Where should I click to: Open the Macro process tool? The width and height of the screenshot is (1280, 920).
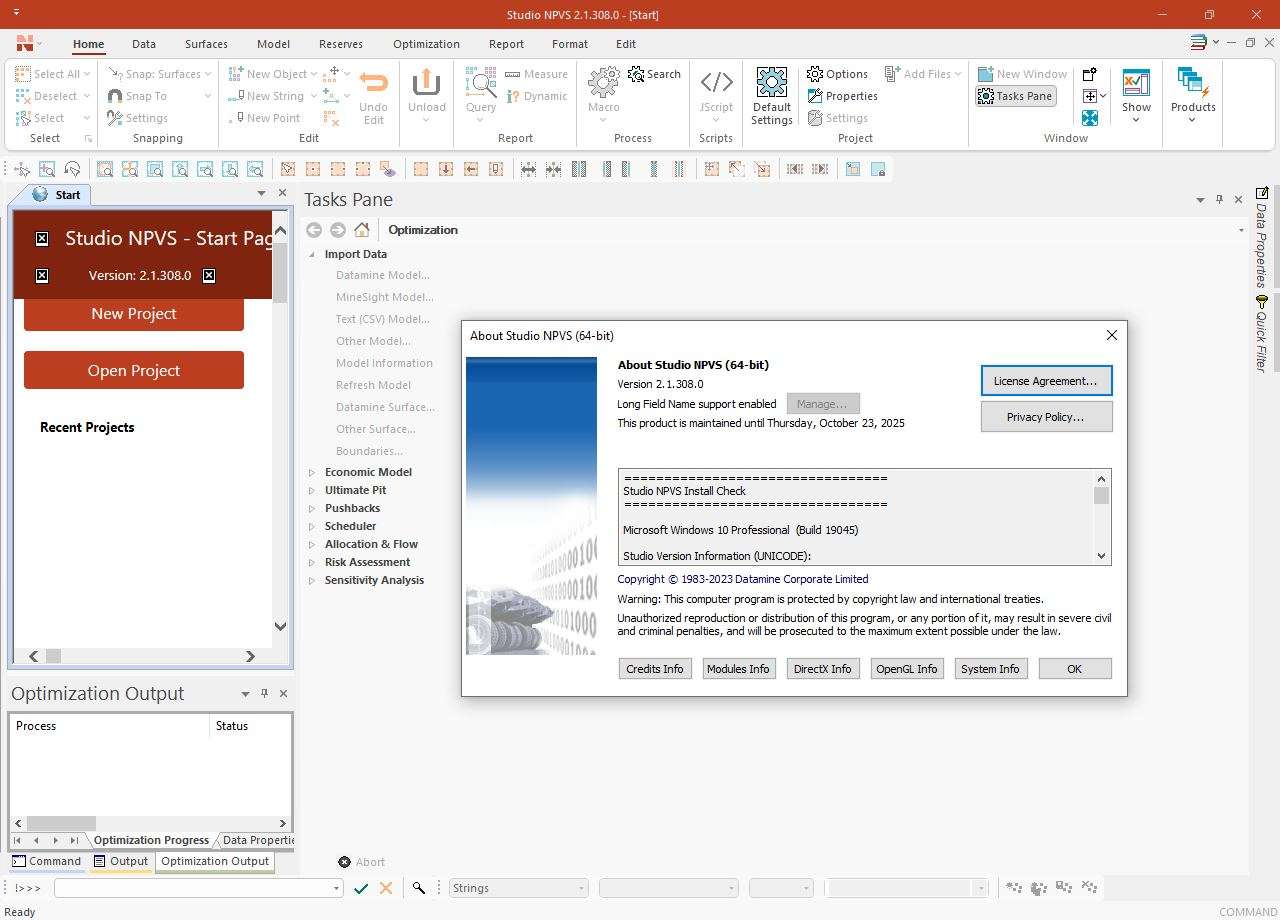tap(603, 90)
